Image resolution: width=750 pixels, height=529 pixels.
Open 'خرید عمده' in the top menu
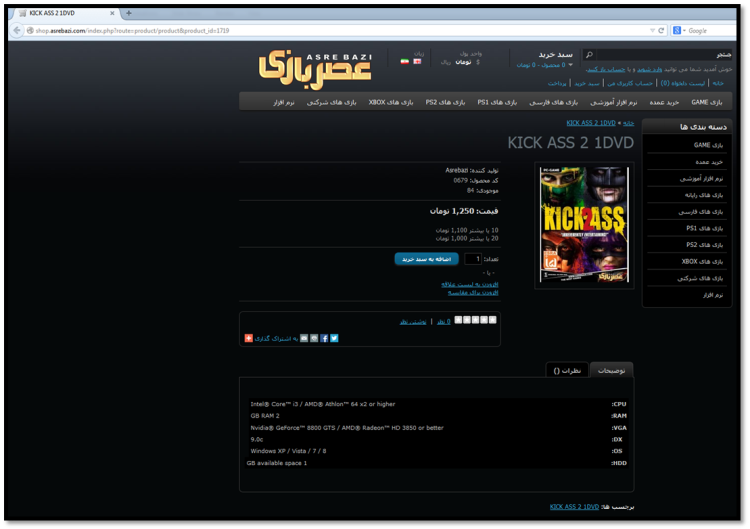tap(664, 102)
